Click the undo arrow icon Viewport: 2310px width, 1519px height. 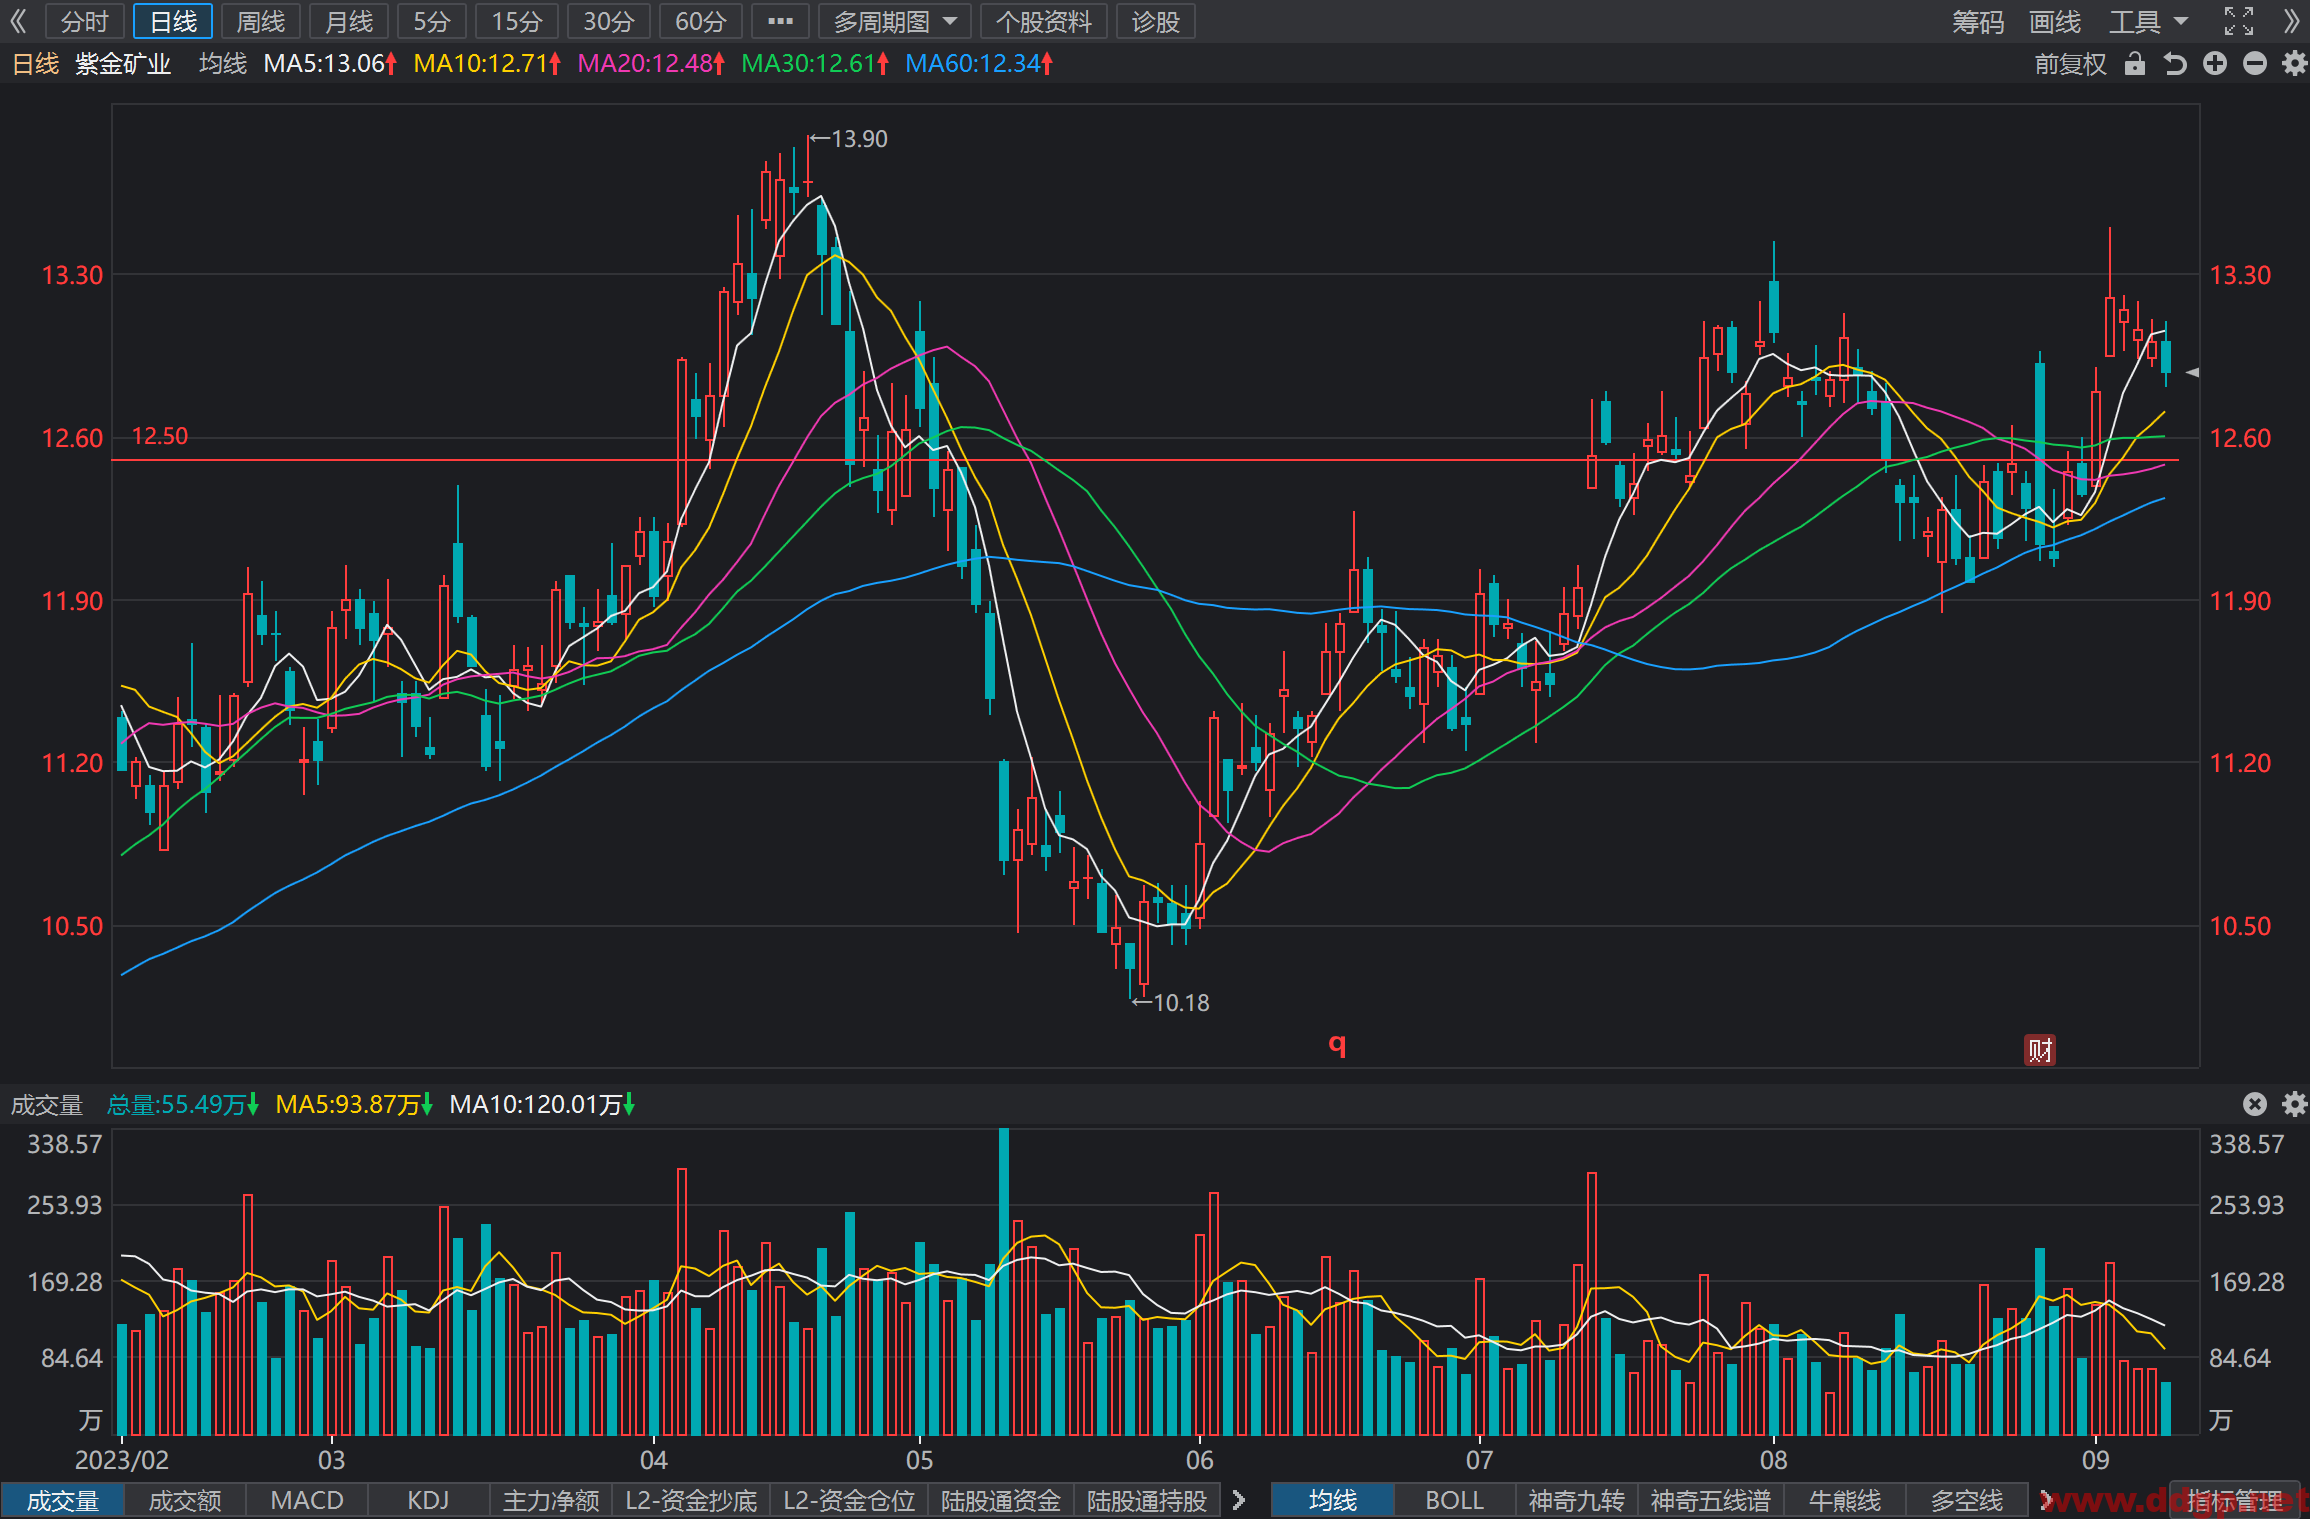(2175, 64)
